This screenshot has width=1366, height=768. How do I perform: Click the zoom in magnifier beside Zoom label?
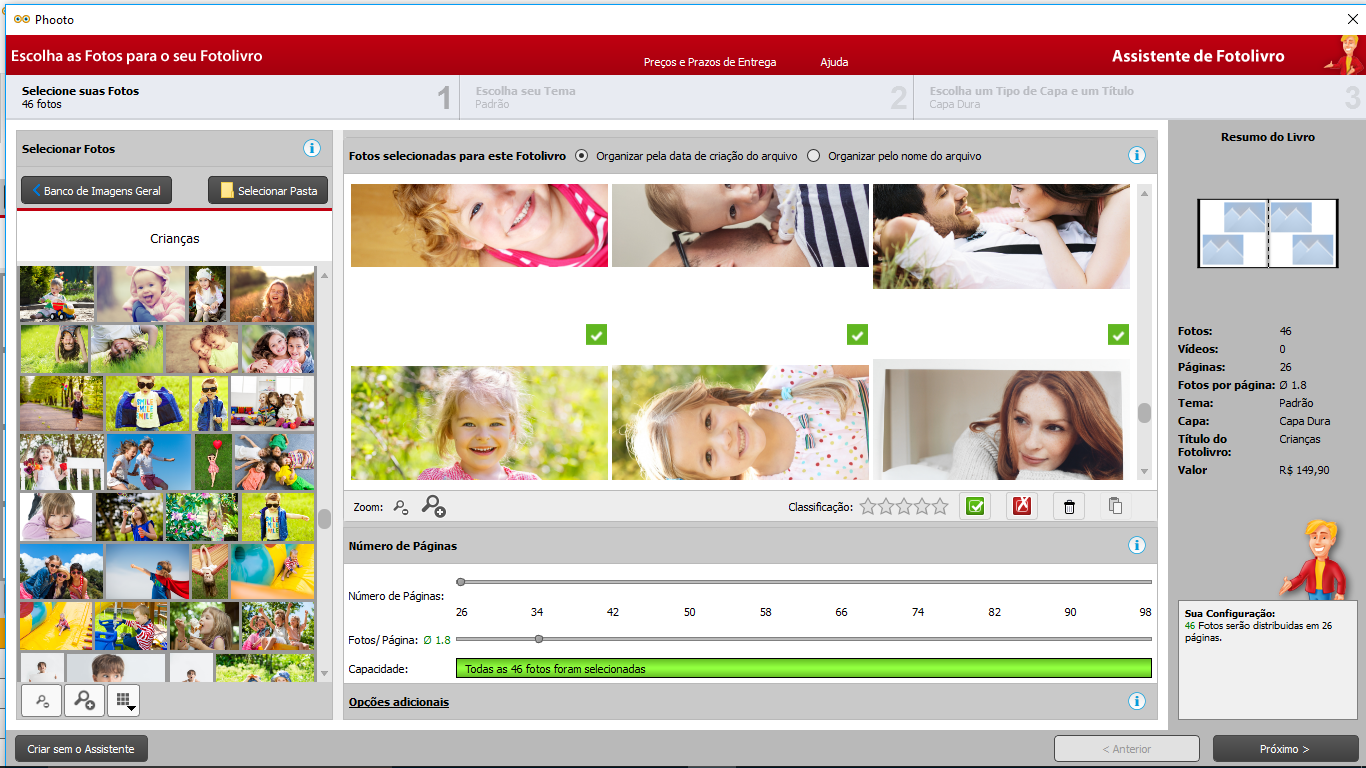click(433, 507)
